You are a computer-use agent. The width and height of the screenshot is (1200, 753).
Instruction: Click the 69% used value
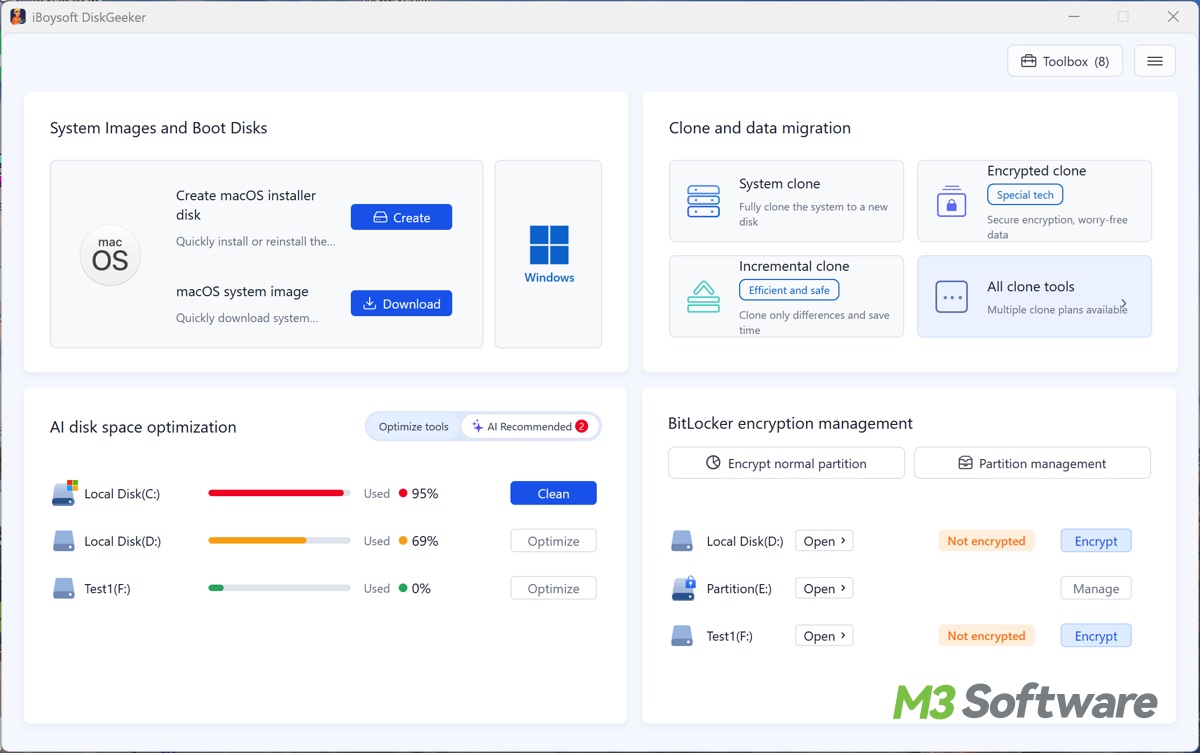pyautogui.click(x=425, y=541)
